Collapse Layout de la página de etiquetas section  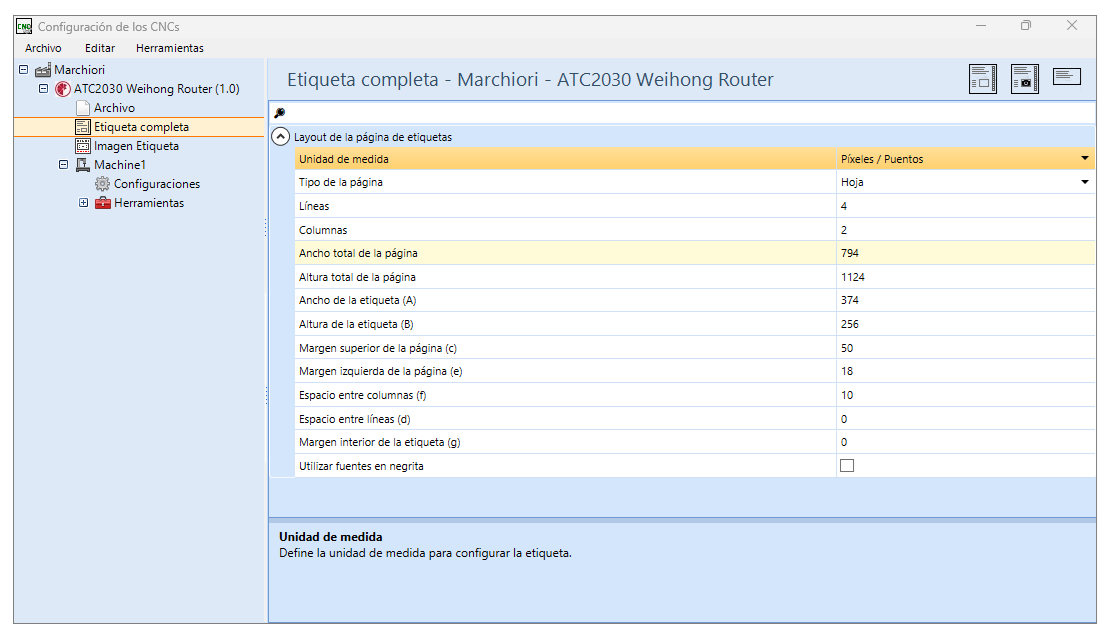pyautogui.click(x=280, y=137)
